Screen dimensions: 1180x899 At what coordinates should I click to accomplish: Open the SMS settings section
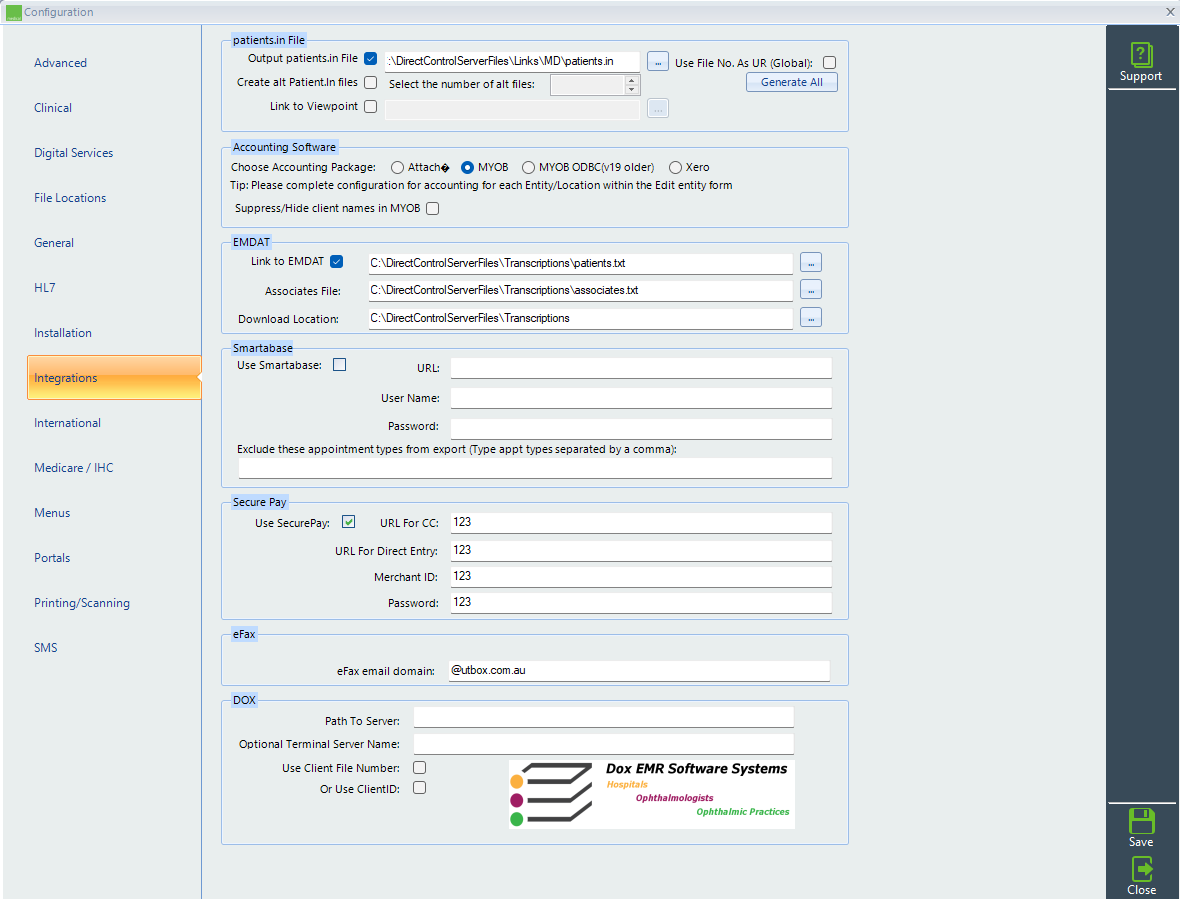tap(45, 648)
